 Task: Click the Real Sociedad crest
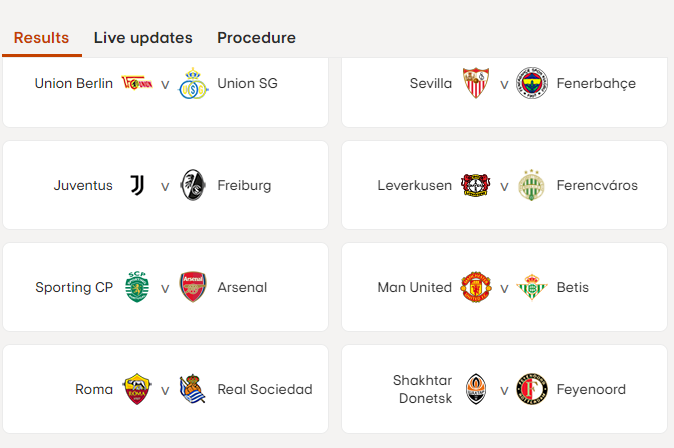coord(193,390)
